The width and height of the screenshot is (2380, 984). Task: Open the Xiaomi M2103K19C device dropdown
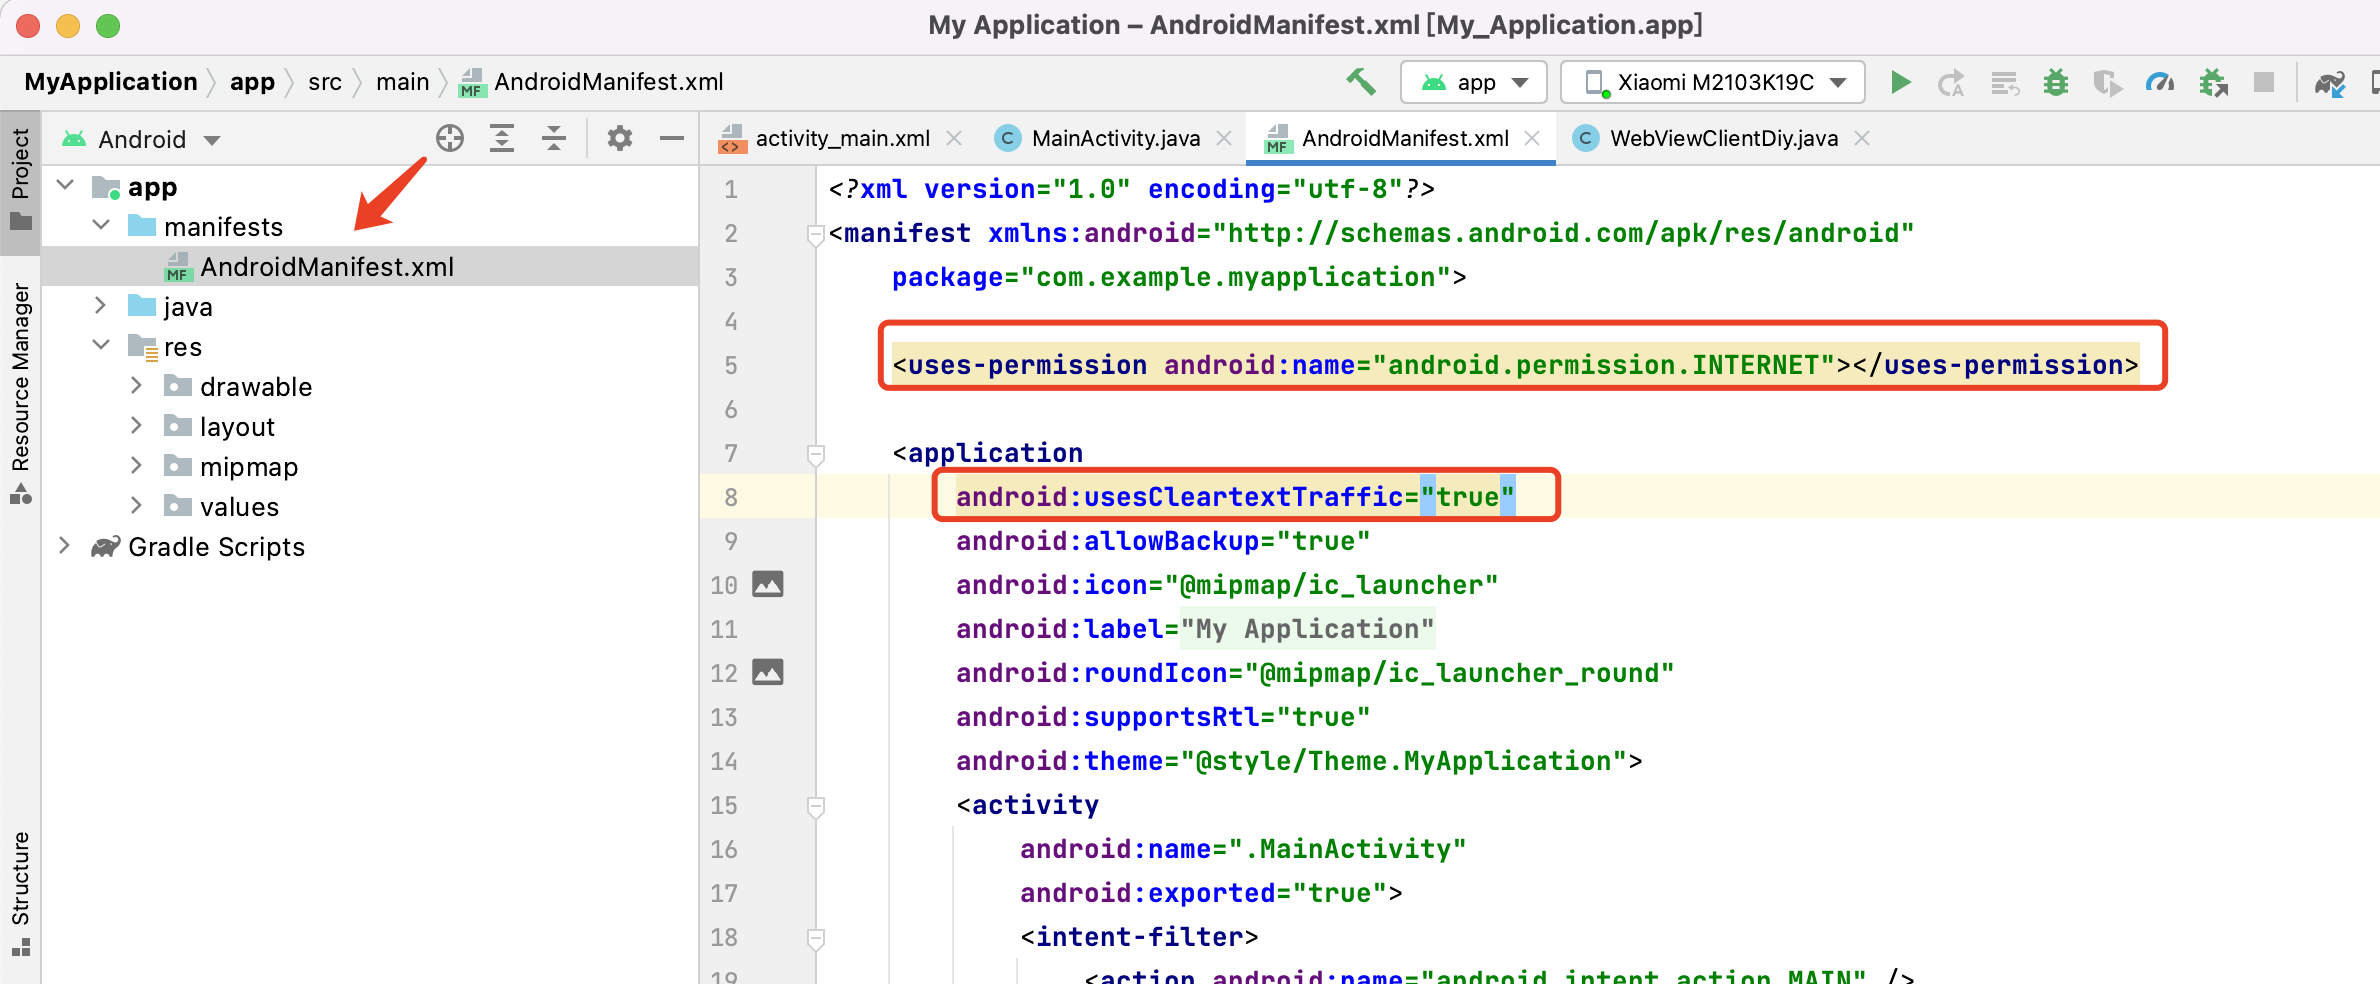(x=1713, y=82)
